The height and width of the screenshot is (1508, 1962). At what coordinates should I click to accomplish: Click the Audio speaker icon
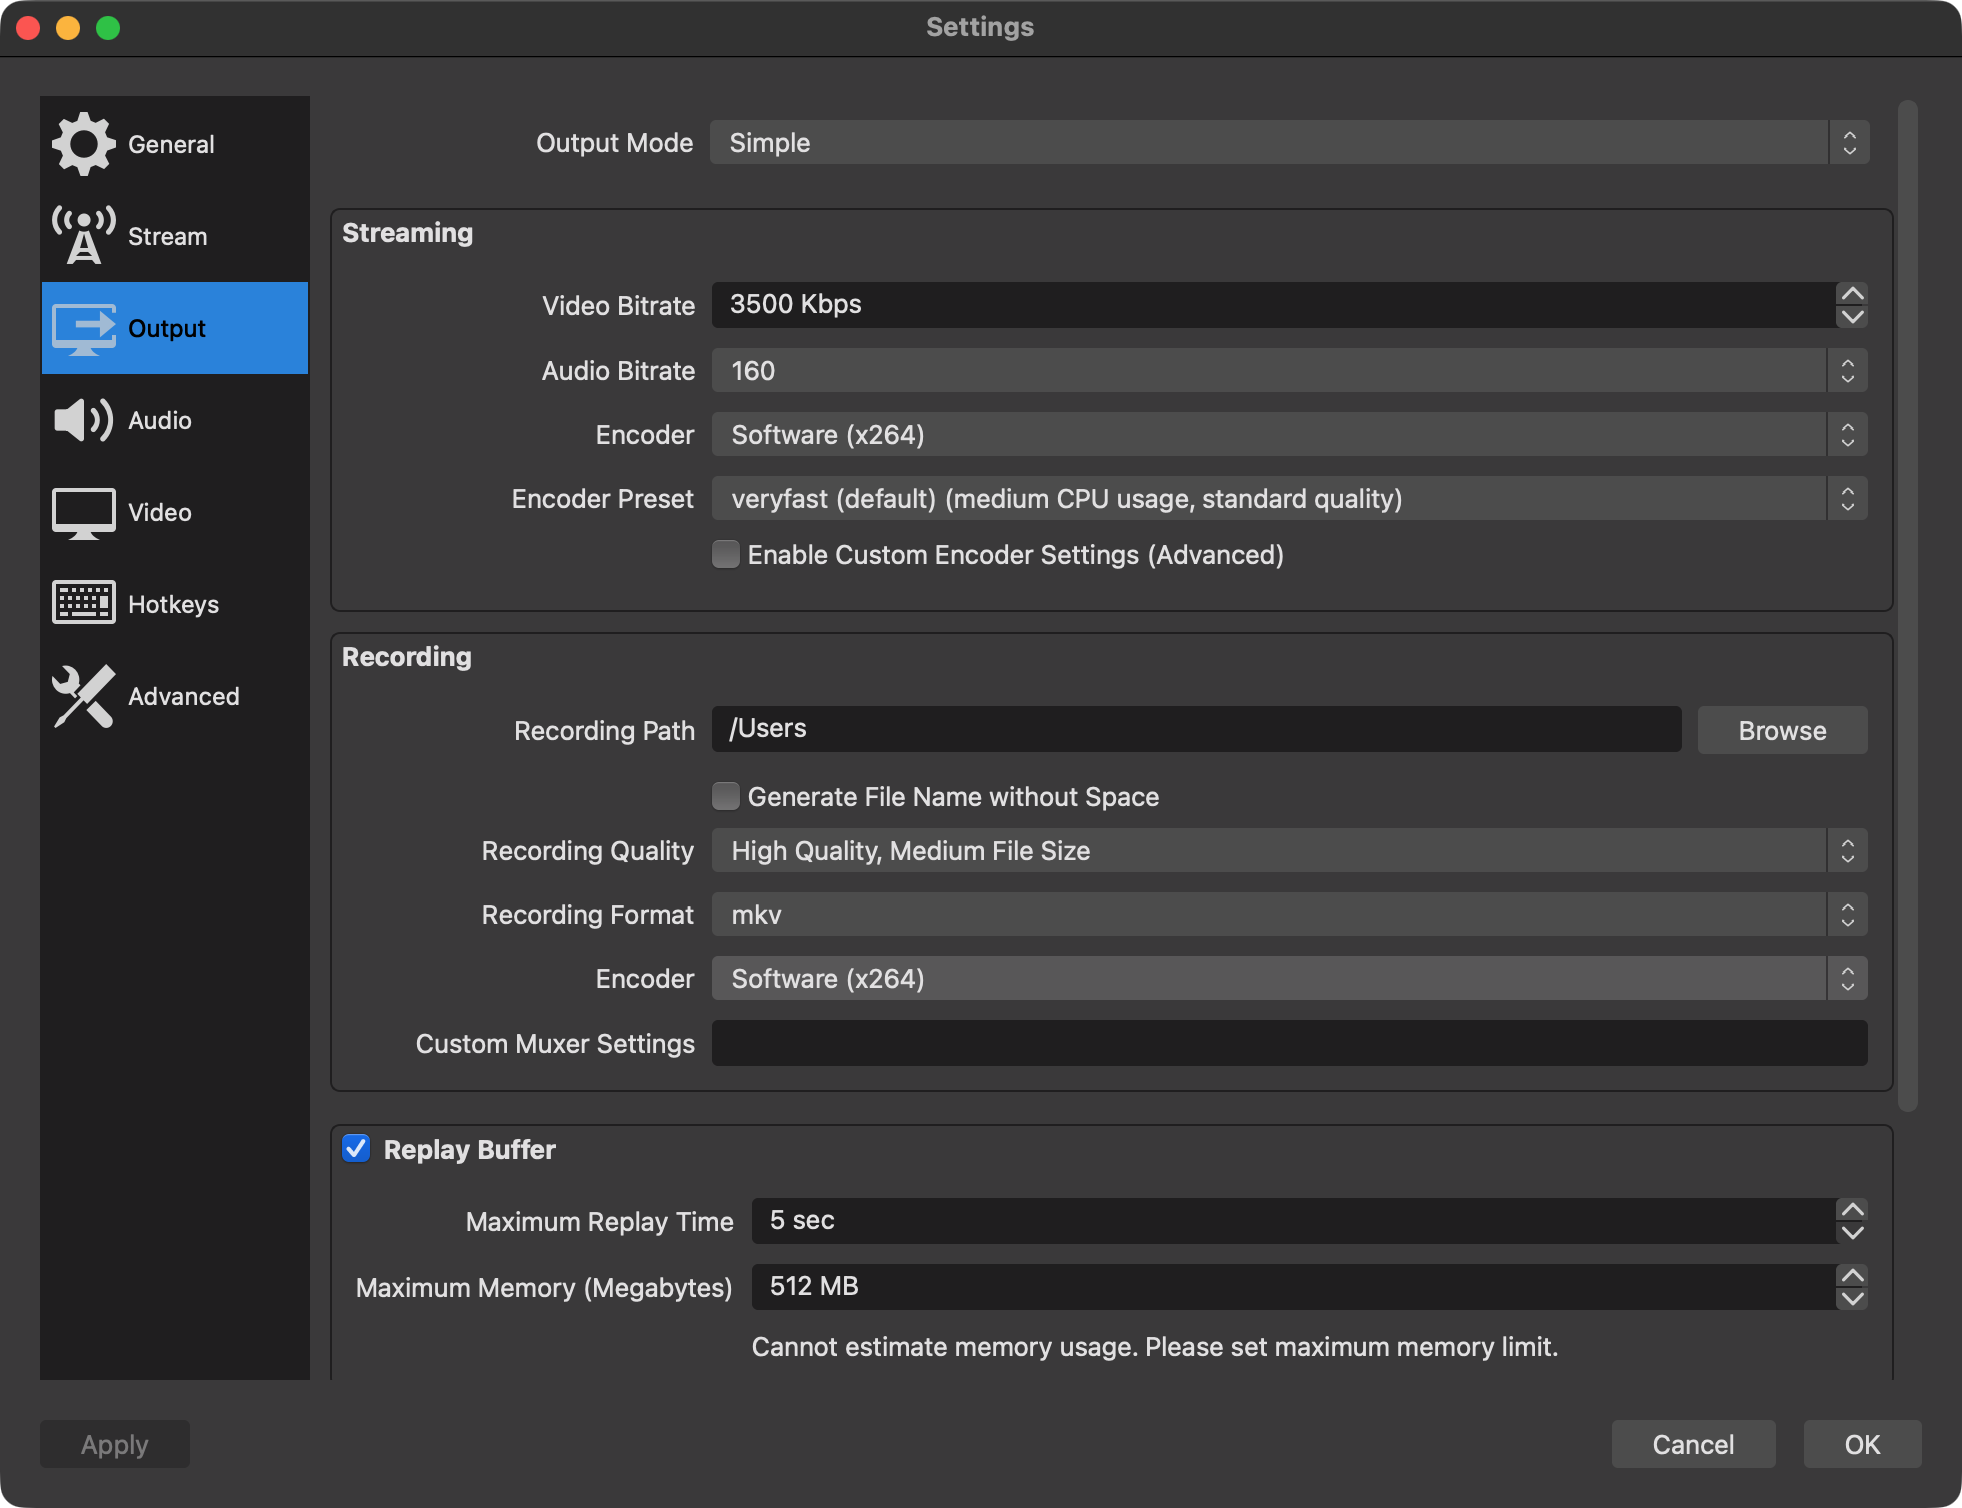(x=83, y=420)
